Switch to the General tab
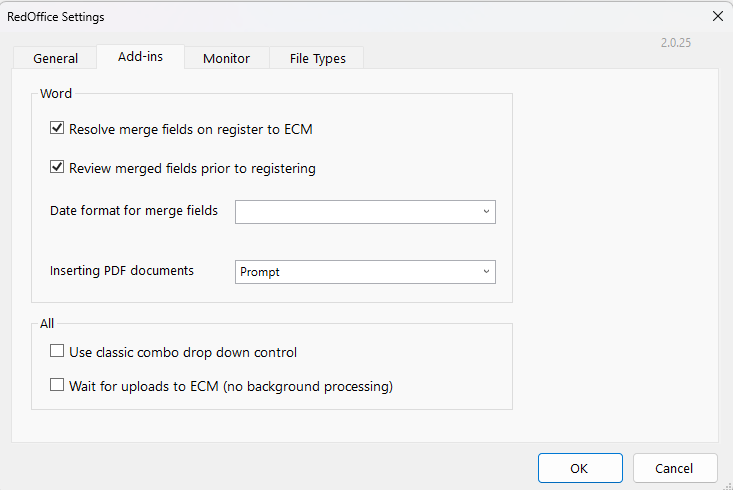This screenshot has width=733, height=490. click(x=55, y=58)
